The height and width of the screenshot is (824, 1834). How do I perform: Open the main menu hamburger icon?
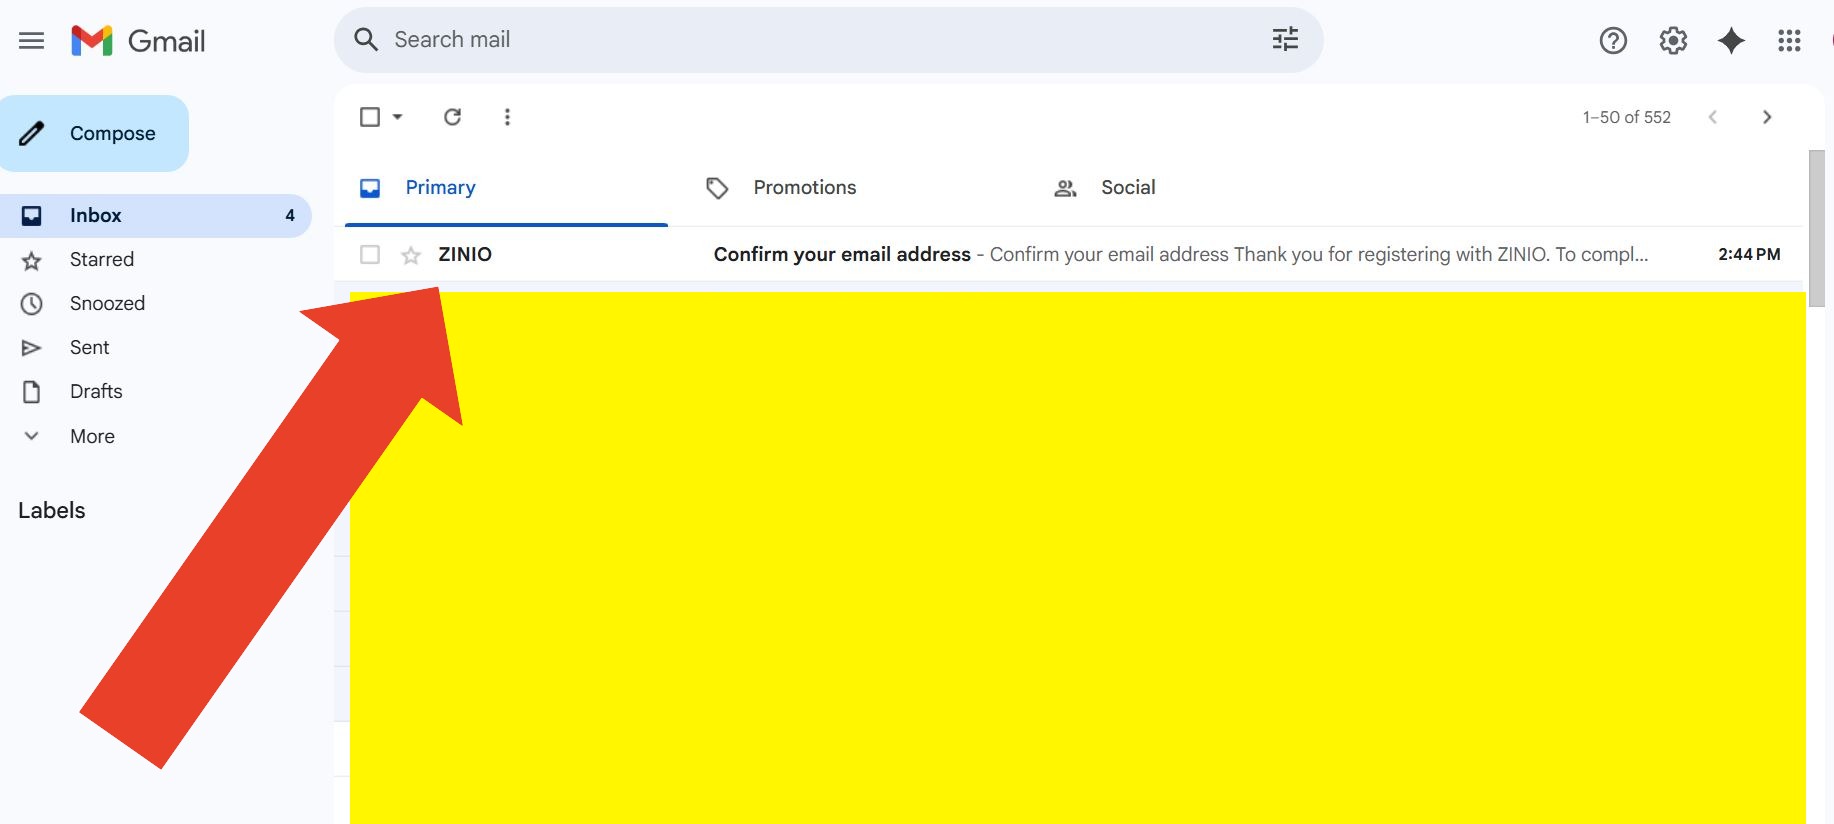tap(32, 41)
